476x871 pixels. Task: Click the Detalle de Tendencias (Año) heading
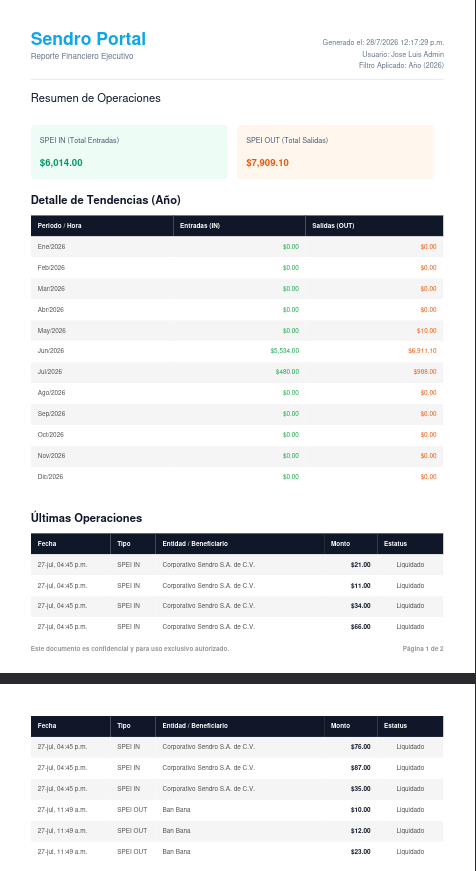(106, 200)
